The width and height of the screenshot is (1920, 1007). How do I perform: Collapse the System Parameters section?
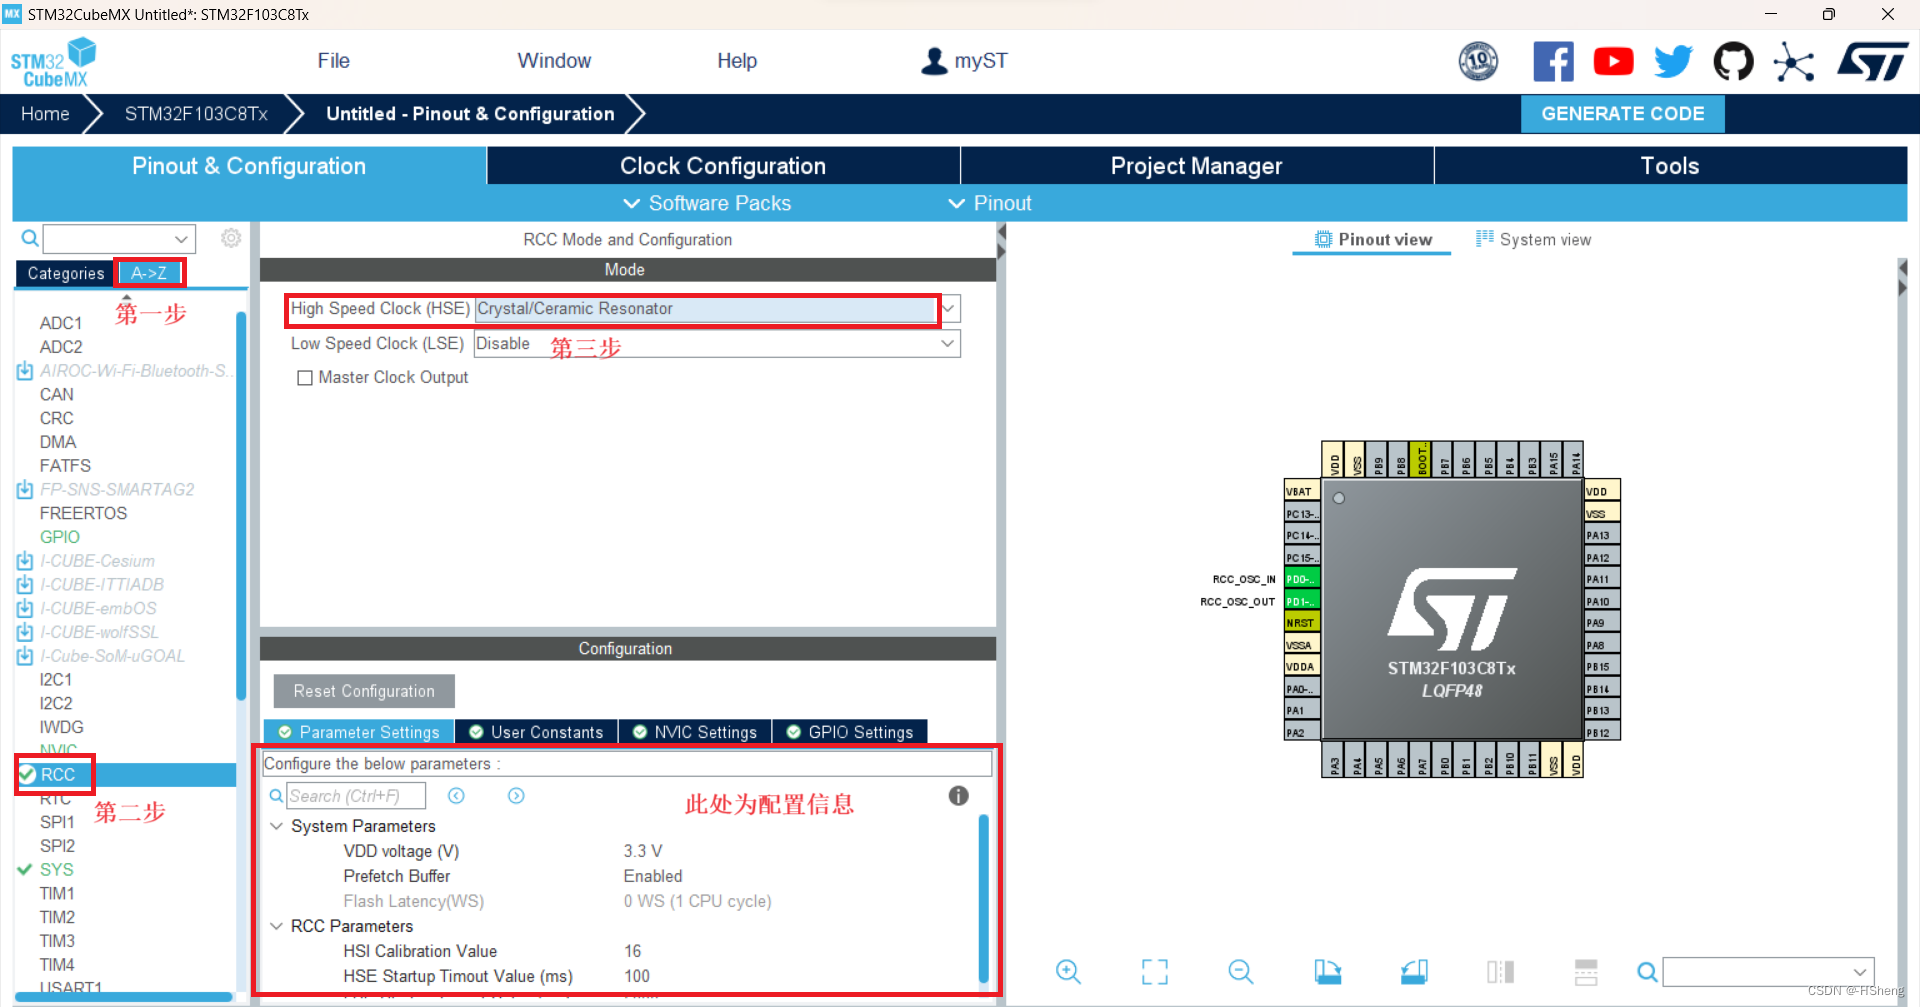[277, 826]
